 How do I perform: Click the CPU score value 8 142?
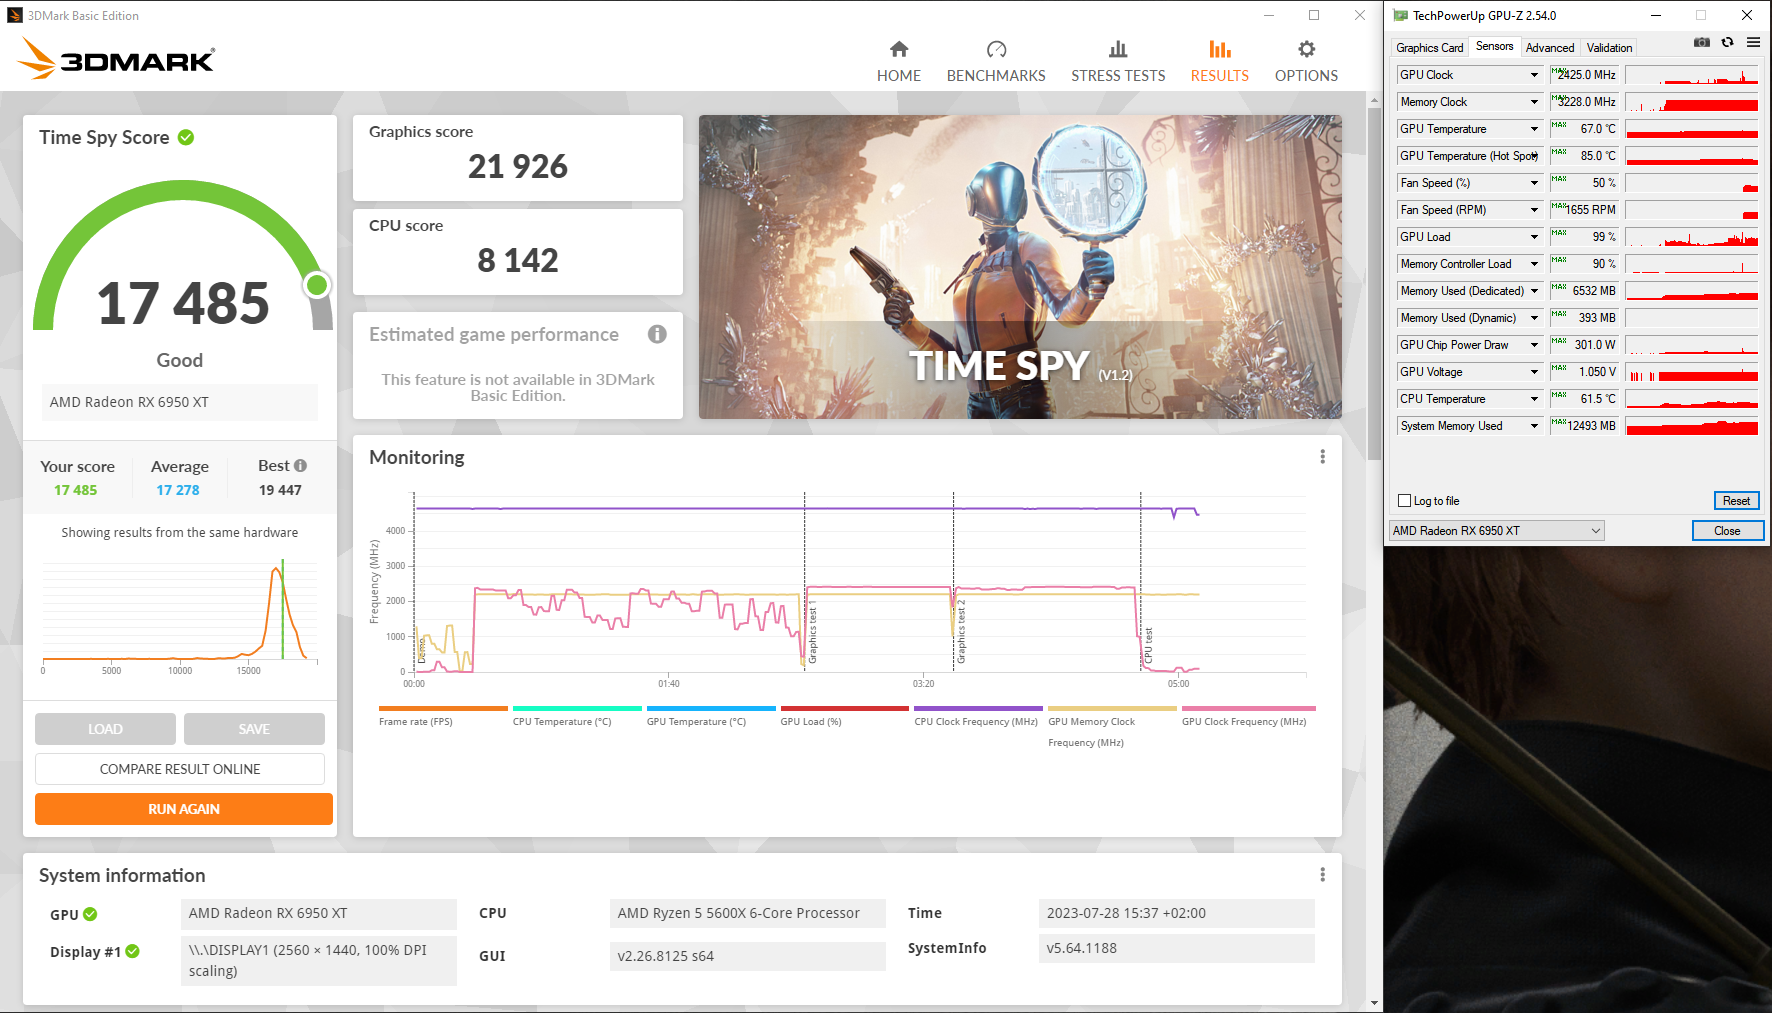pos(518,260)
